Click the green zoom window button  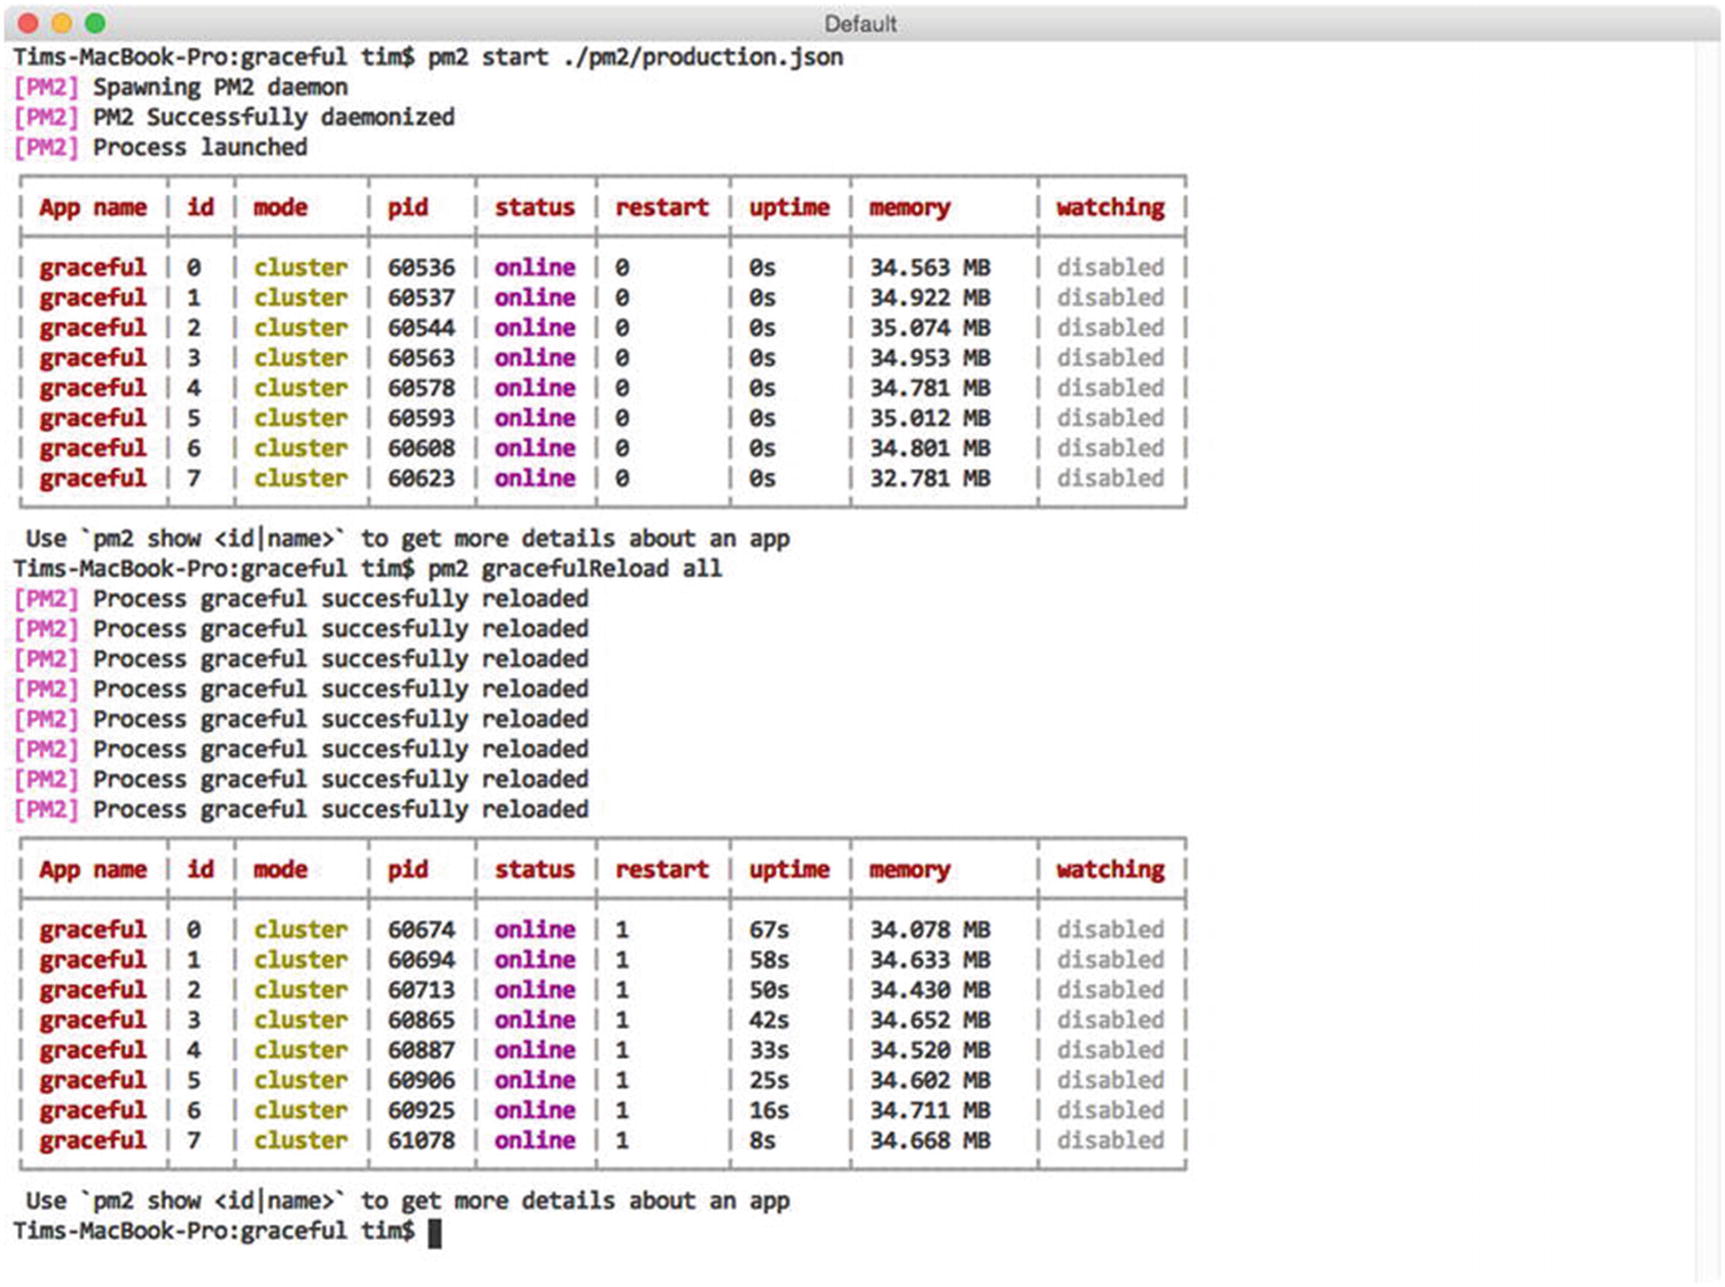95,22
